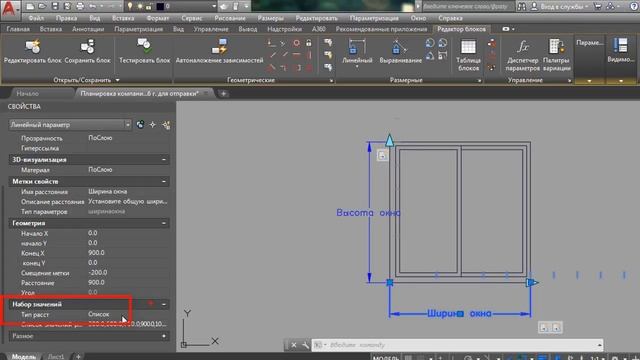
Task: Collapse Набор значений section
Action: [164, 304]
